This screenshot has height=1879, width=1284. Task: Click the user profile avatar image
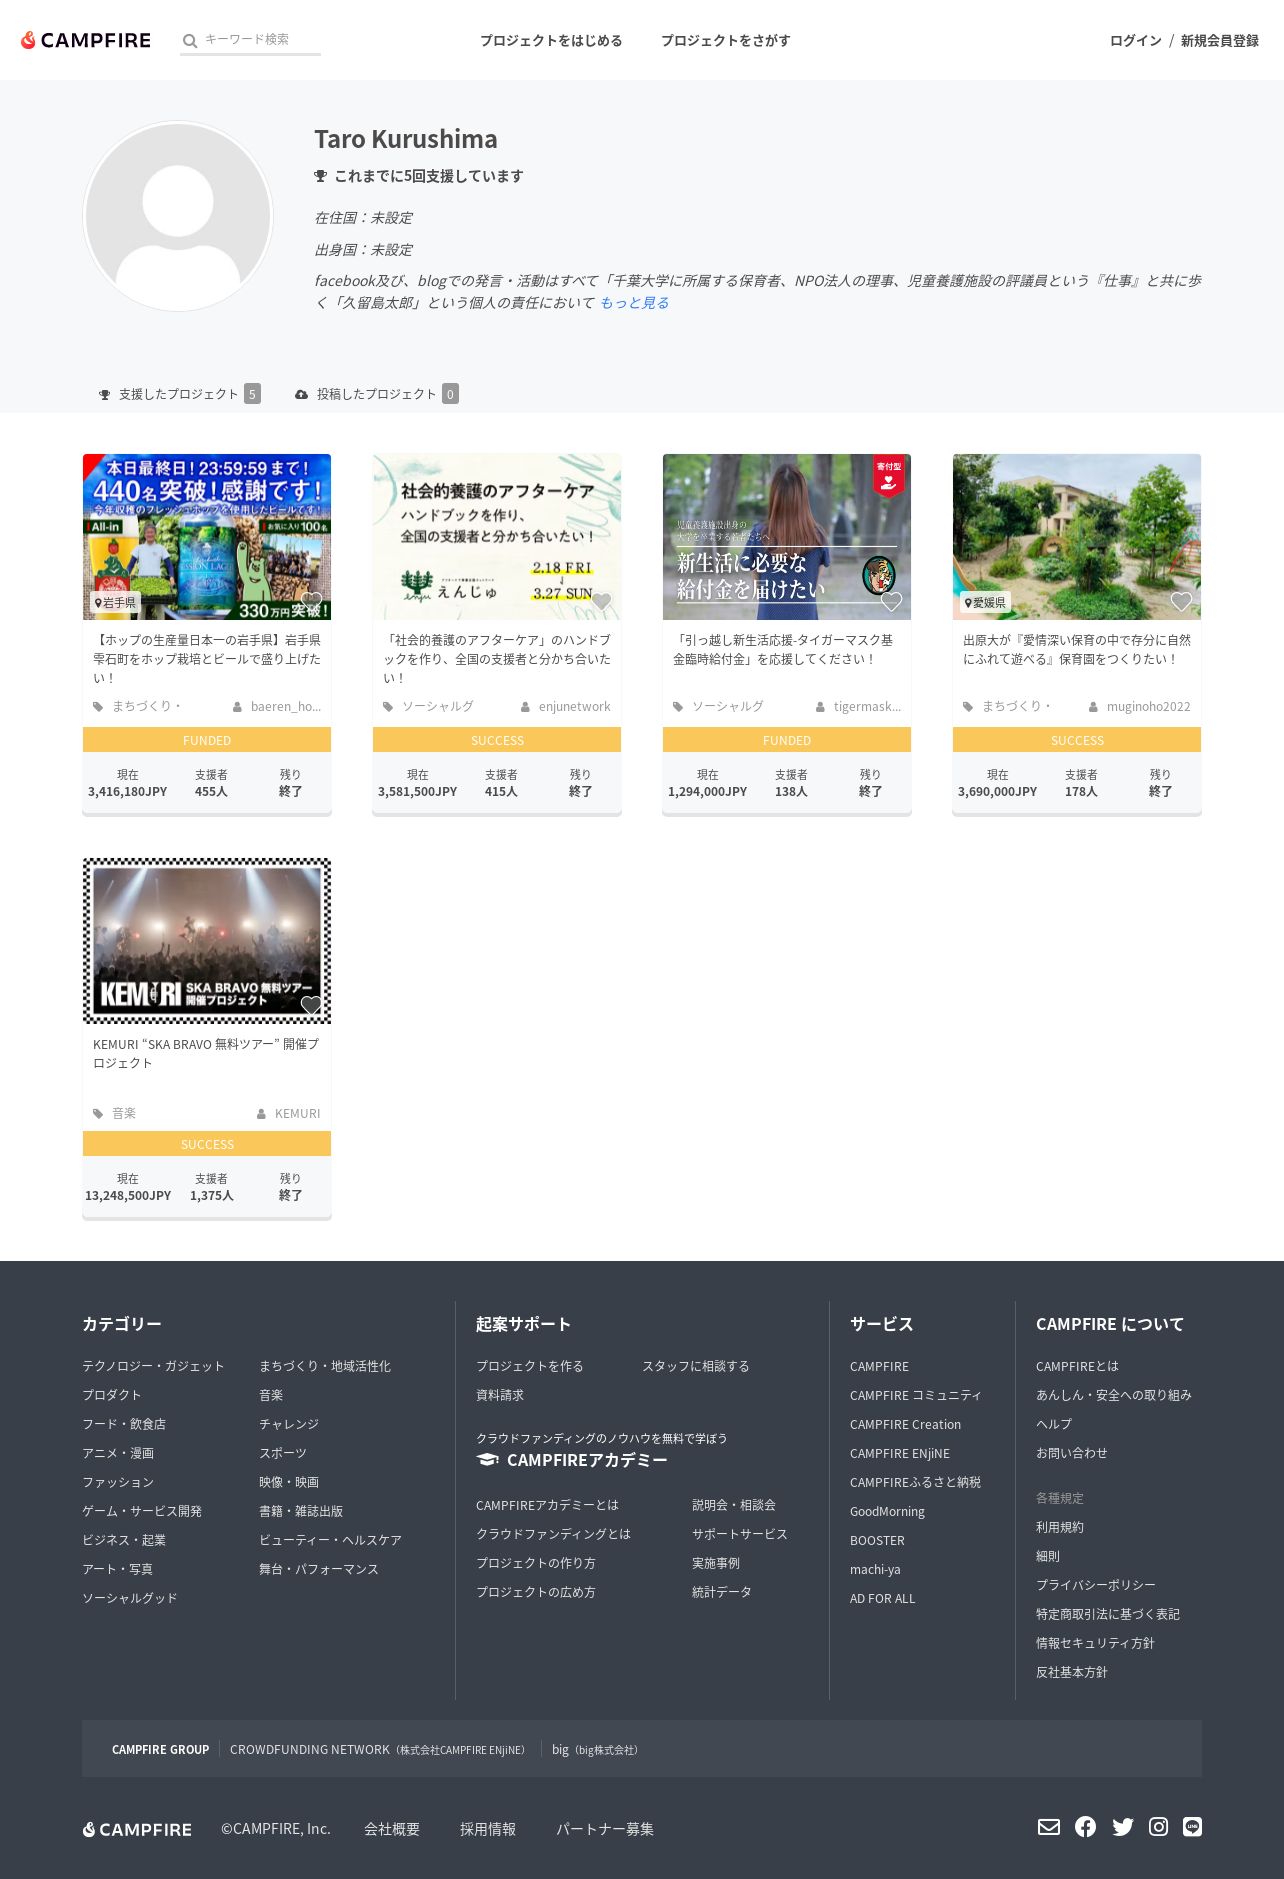pos(178,216)
